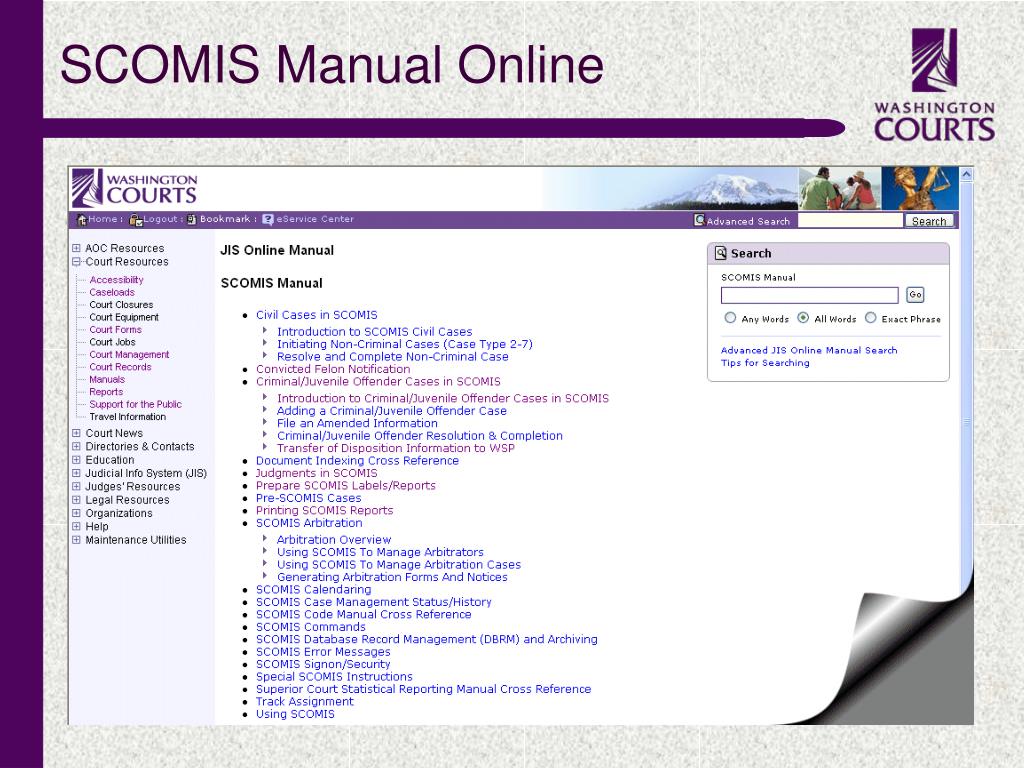1024x768 pixels.
Task: Open the Arbitration Overview link
Action: point(334,540)
